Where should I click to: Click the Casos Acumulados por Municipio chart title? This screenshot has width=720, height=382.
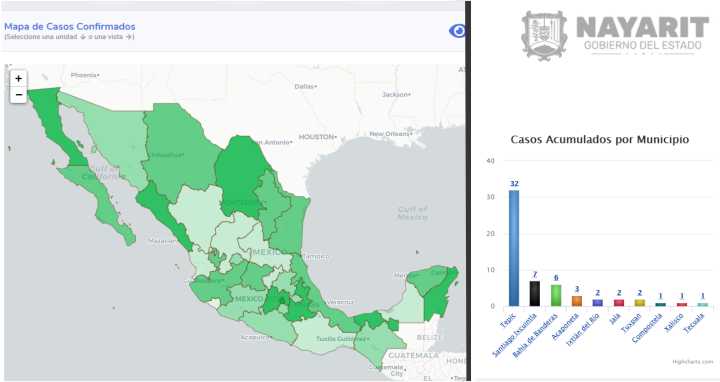600,139
